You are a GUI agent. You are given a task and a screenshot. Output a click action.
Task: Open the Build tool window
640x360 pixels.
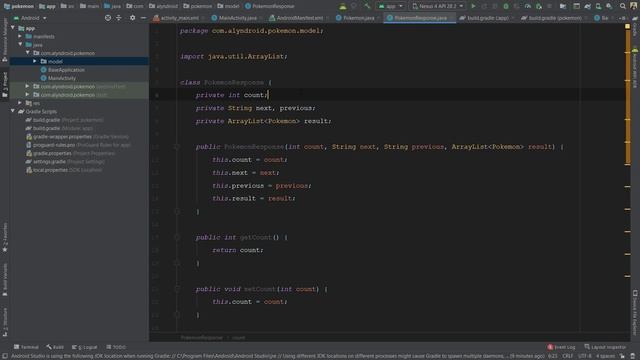tap(55, 347)
